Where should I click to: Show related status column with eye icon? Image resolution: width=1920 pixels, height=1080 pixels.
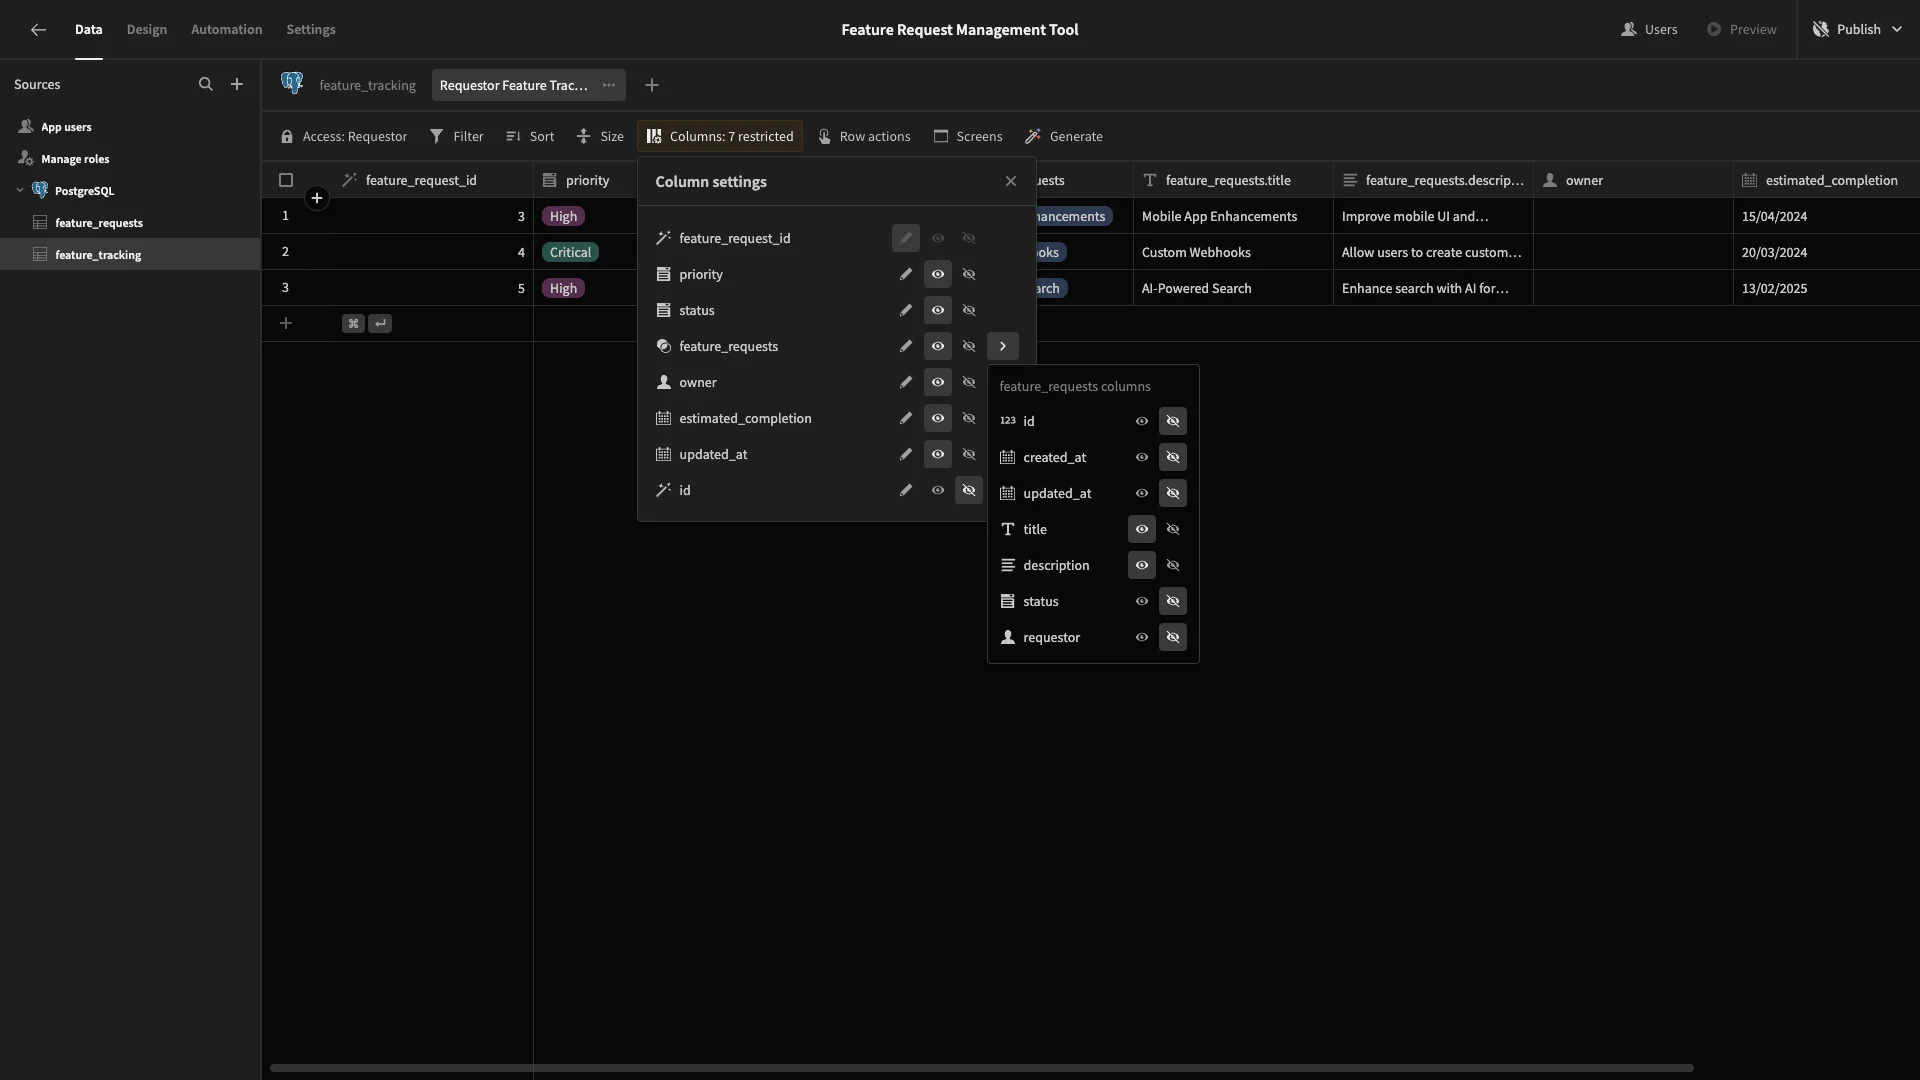[x=1142, y=601]
